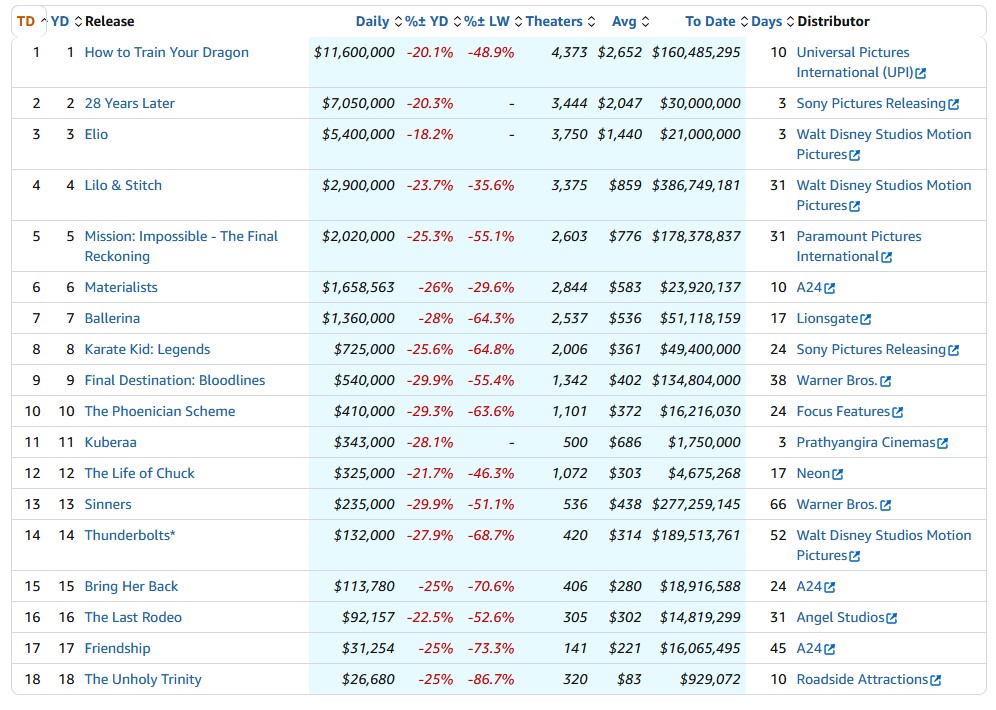The width and height of the screenshot is (996, 710).
Task: Open external link icon beside Neon
Action: (x=838, y=474)
